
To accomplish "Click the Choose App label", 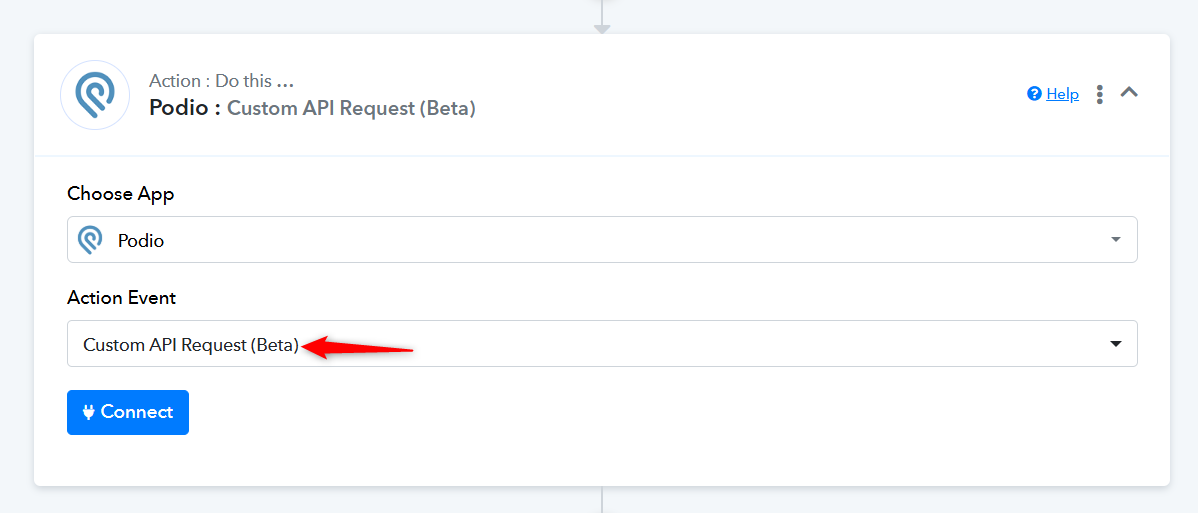I will tap(121, 194).
